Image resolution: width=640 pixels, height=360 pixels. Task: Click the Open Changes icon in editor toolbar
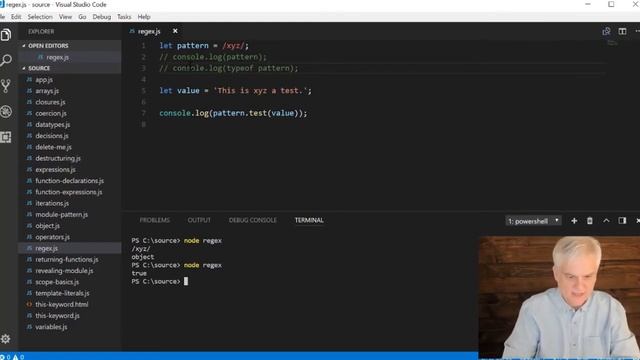pyautogui.click(x=606, y=31)
